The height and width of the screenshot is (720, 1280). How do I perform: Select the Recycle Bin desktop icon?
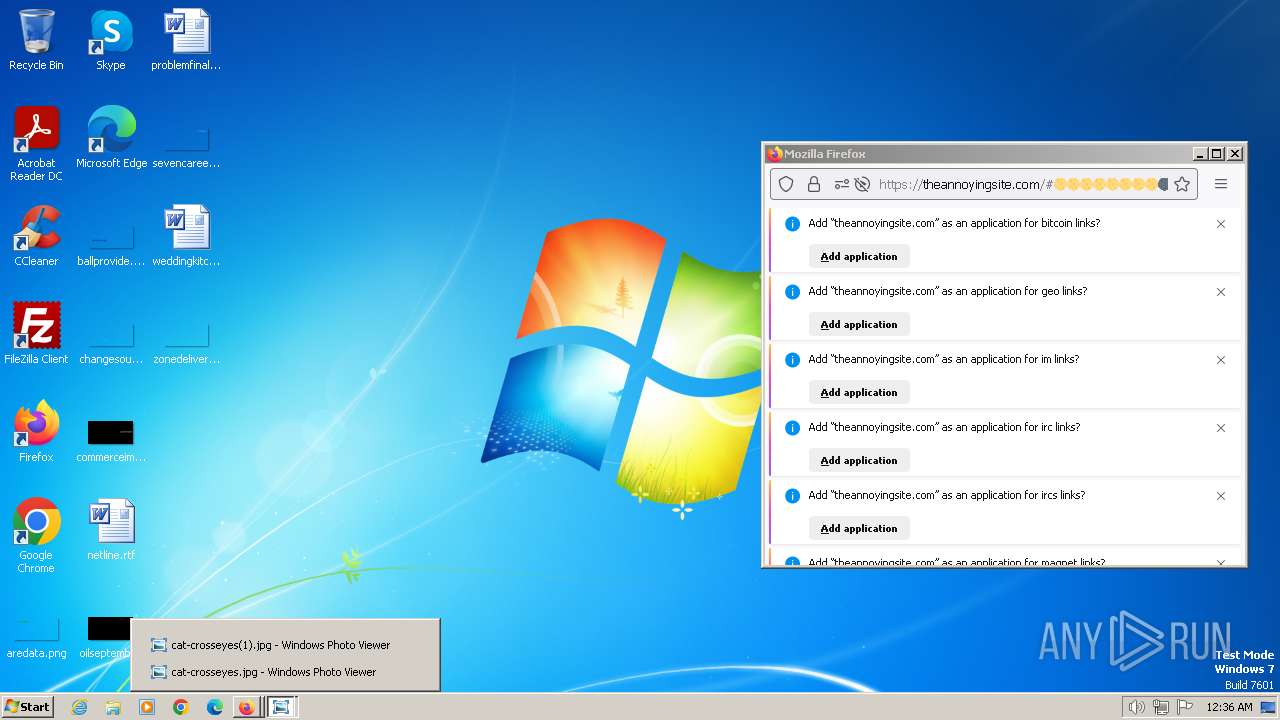tap(36, 40)
